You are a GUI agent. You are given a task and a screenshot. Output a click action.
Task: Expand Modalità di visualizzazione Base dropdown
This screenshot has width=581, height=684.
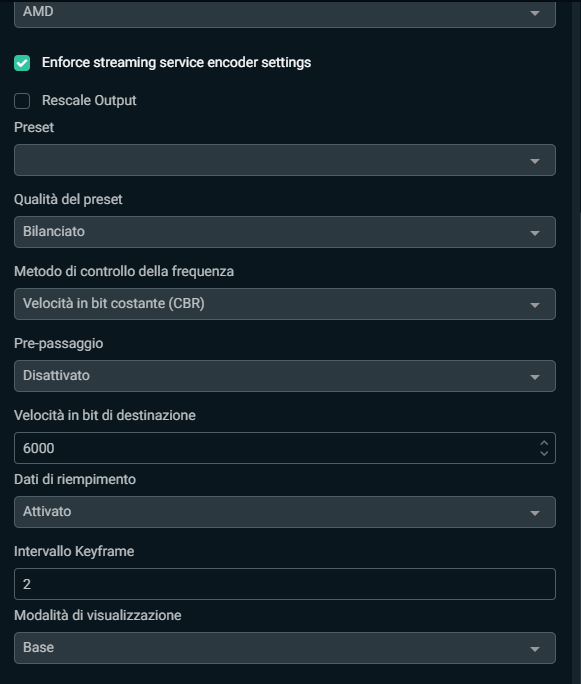tap(285, 648)
